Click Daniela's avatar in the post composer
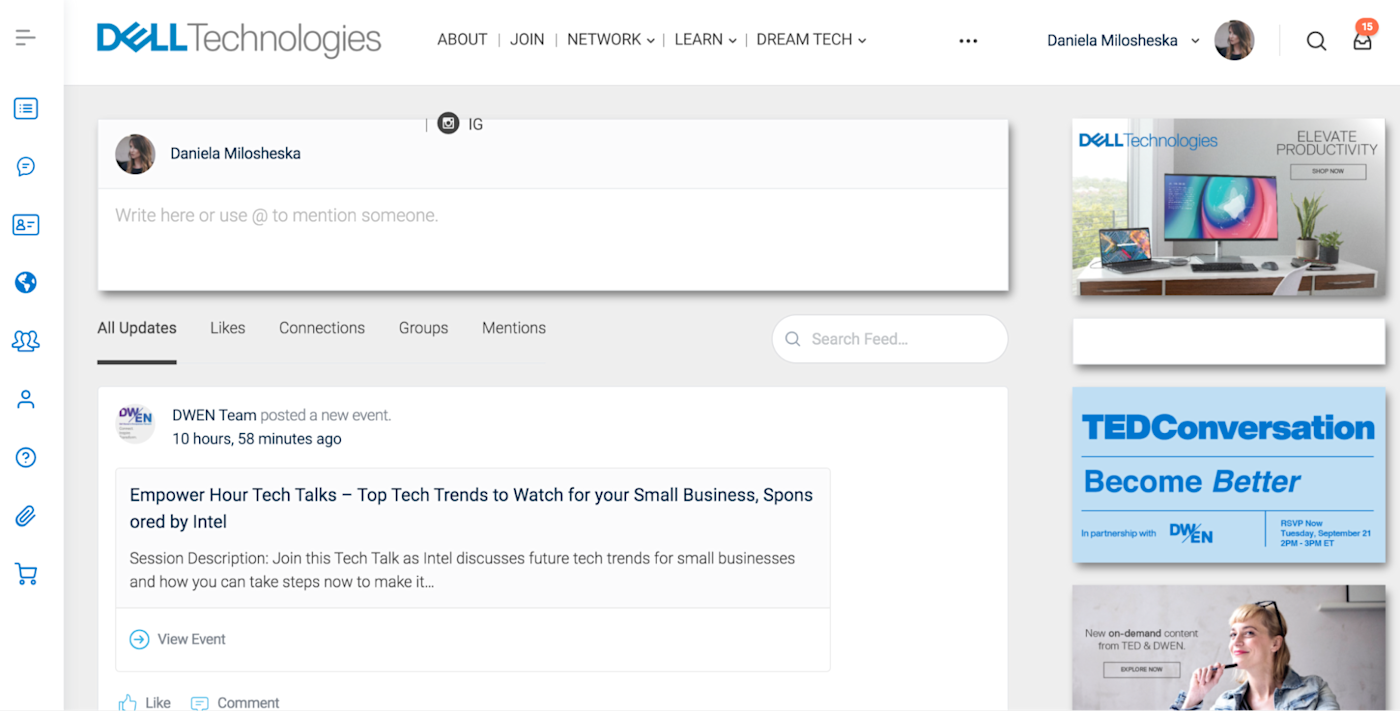Screen dimensions: 1400x711 point(135,154)
